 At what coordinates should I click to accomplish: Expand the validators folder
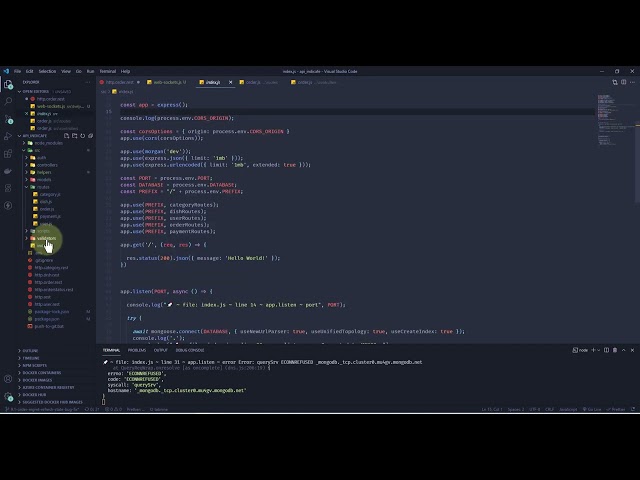(46, 238)
